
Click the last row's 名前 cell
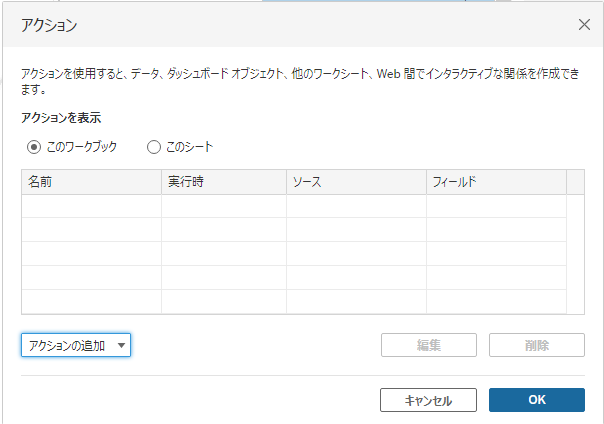(x=91, y=302)
